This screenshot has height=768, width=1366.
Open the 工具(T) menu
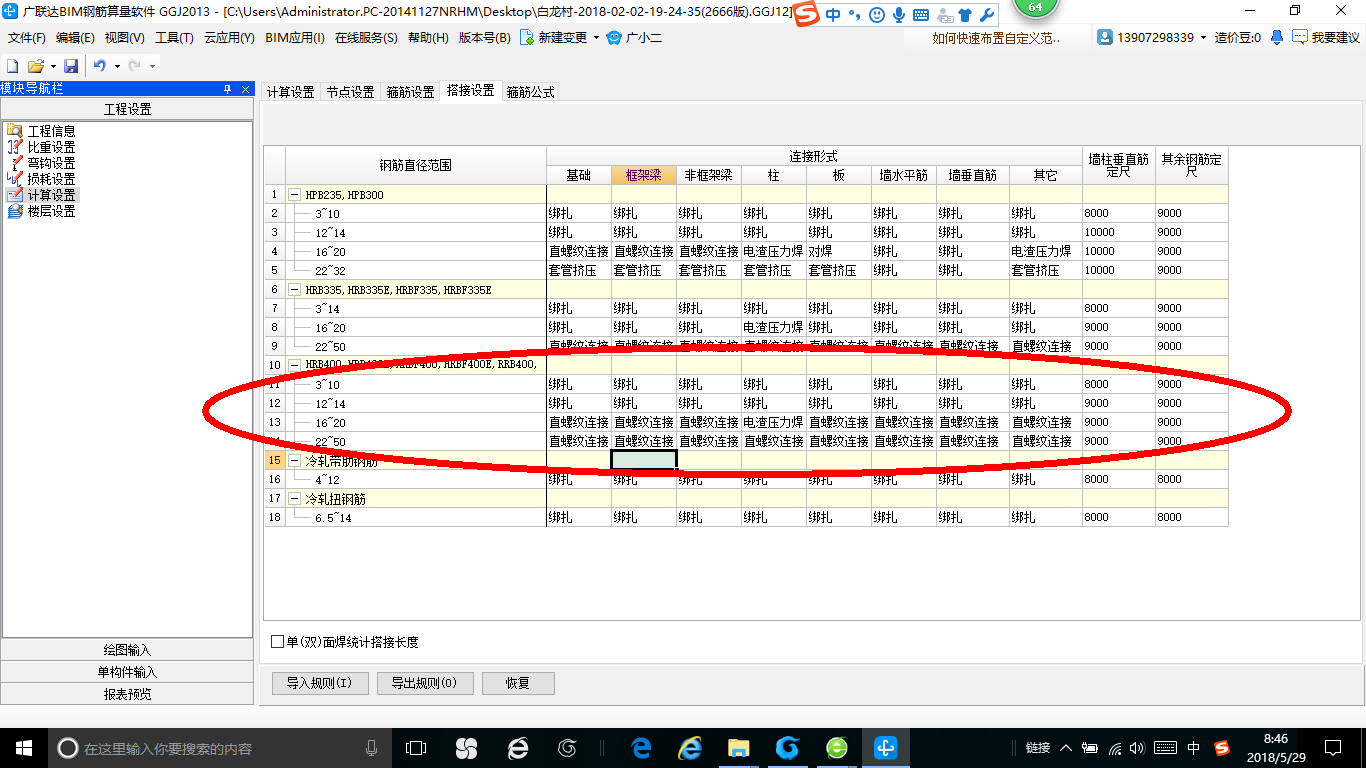point(174,38)
